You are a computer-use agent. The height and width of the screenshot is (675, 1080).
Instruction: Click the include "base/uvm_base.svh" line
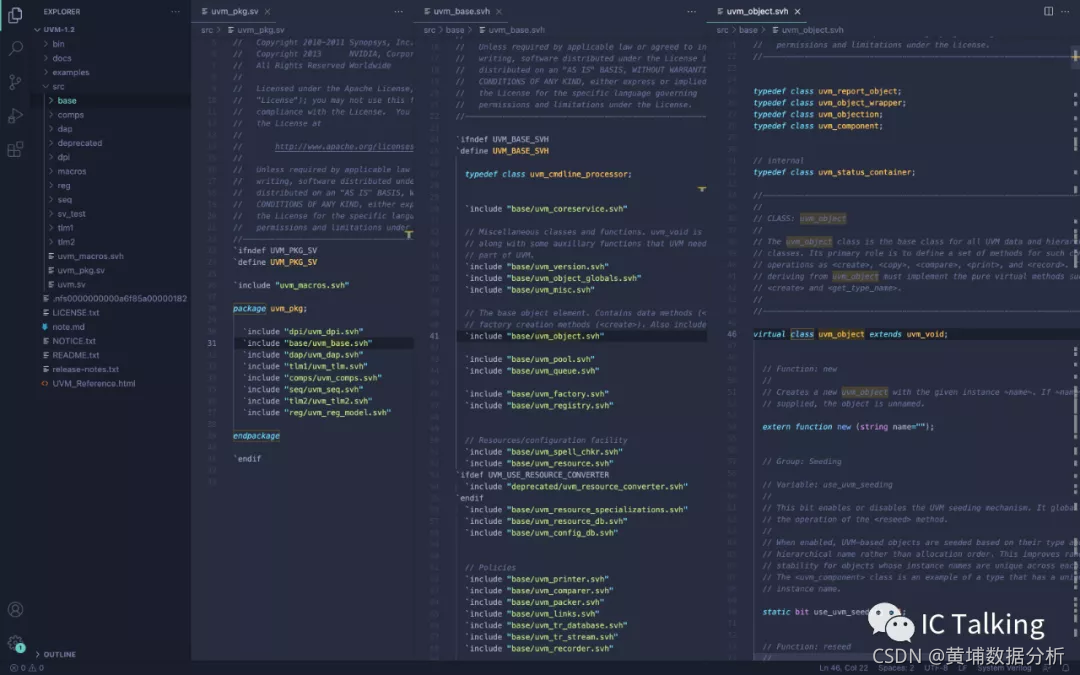(309, 343)
